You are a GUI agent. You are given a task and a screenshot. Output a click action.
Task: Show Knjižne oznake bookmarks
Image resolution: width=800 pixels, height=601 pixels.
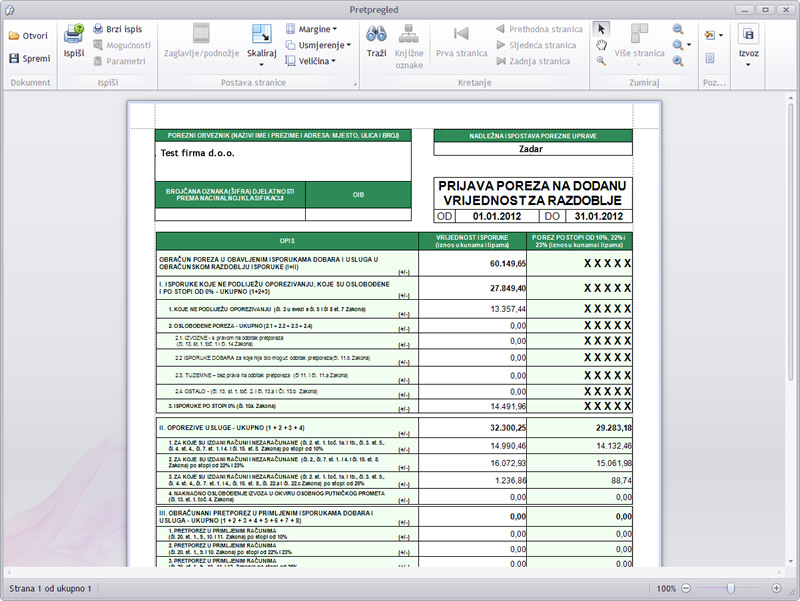tap(409, 46)
